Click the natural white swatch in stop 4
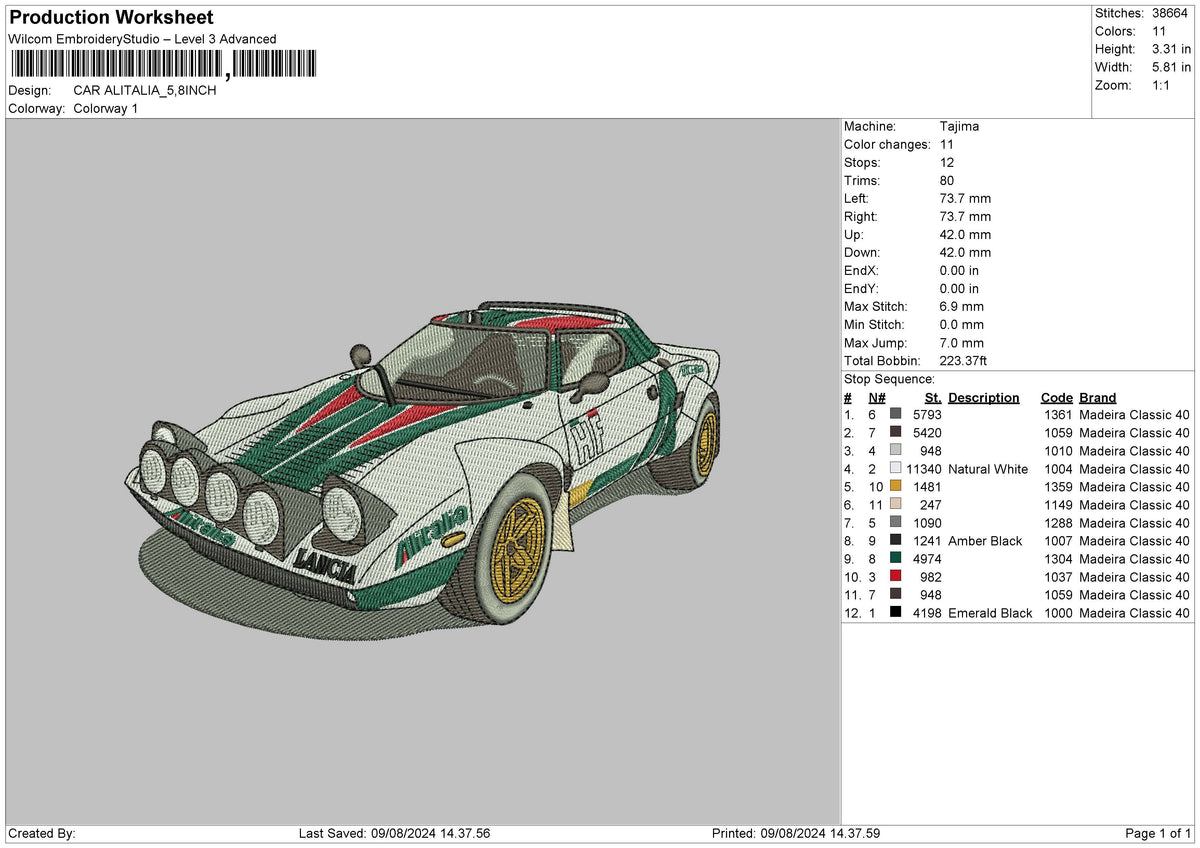The height and width of the screenshot is (848, 1200). (x=895, y=468)
